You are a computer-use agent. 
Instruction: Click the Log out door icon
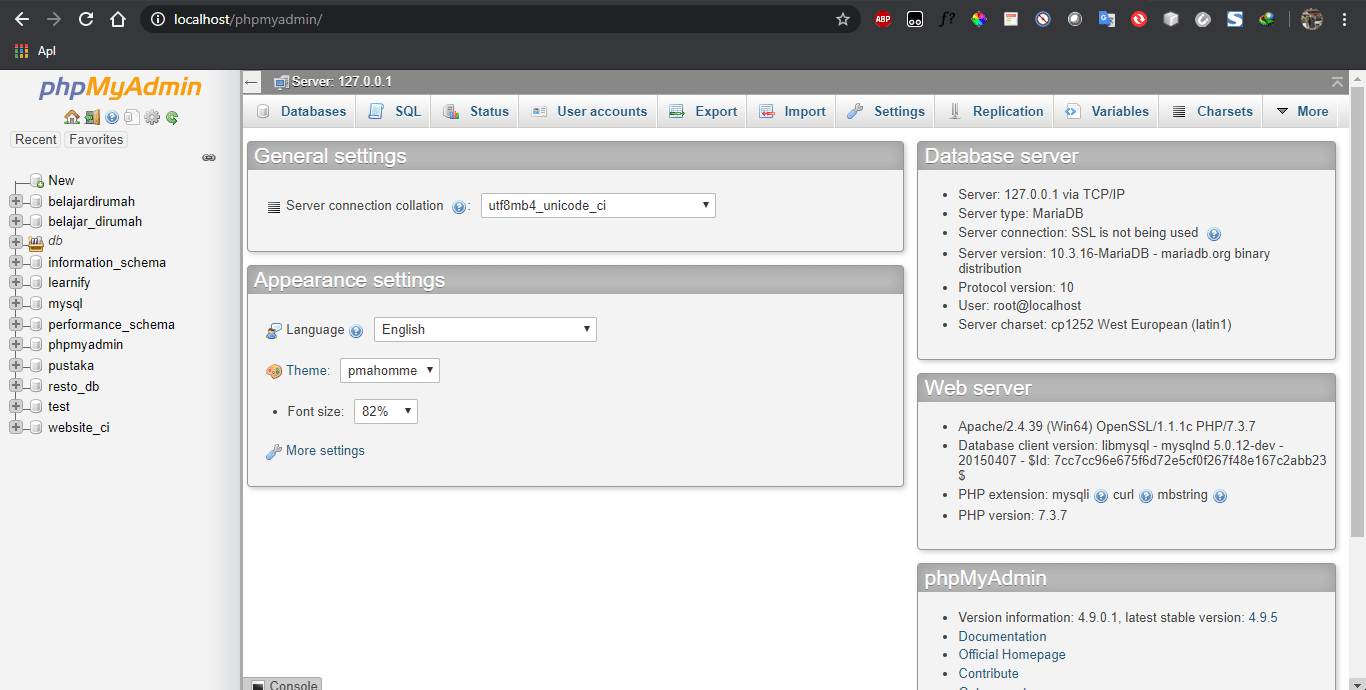(x=92, y=117)
